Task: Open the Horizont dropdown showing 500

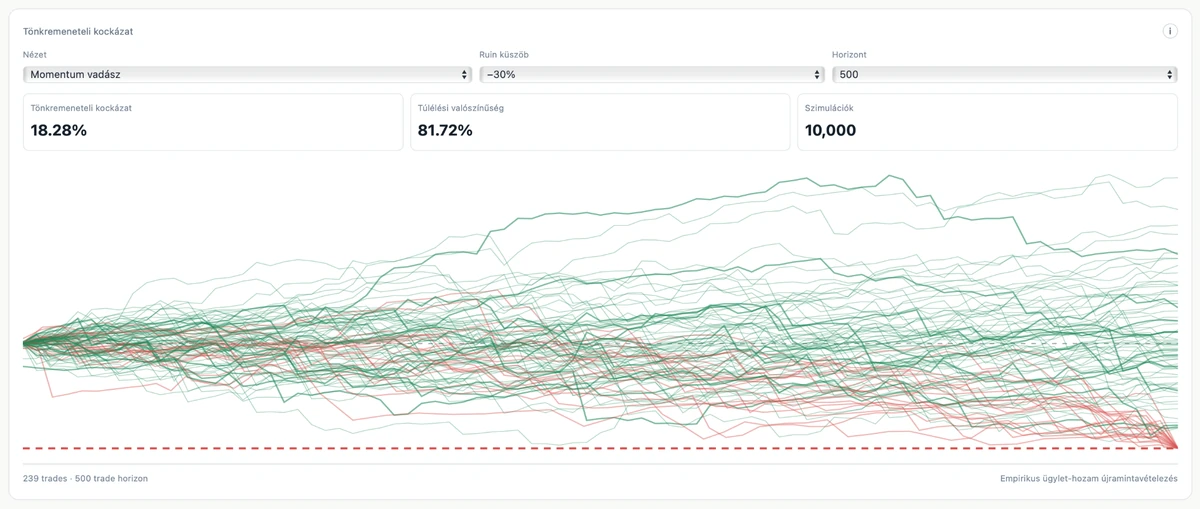Action: point(1004,74)
